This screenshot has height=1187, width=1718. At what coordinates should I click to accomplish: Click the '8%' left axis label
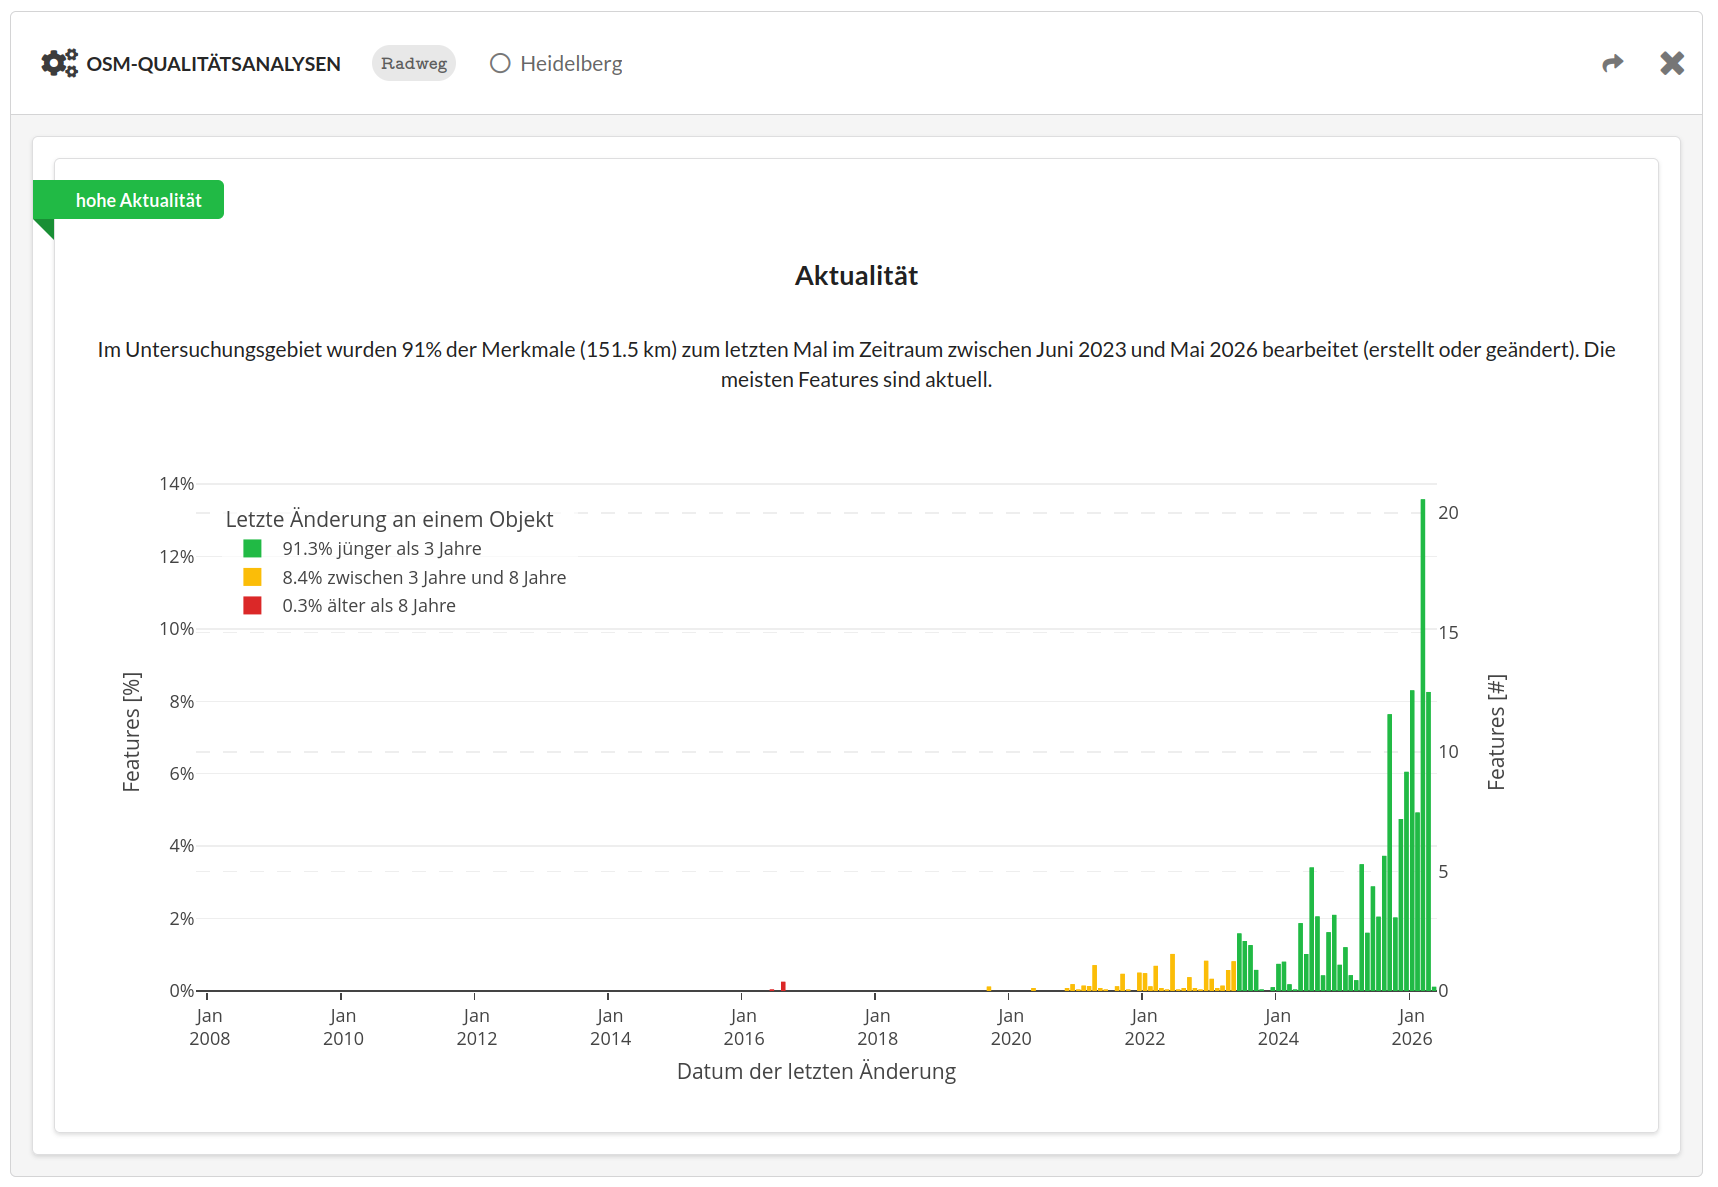181,702
